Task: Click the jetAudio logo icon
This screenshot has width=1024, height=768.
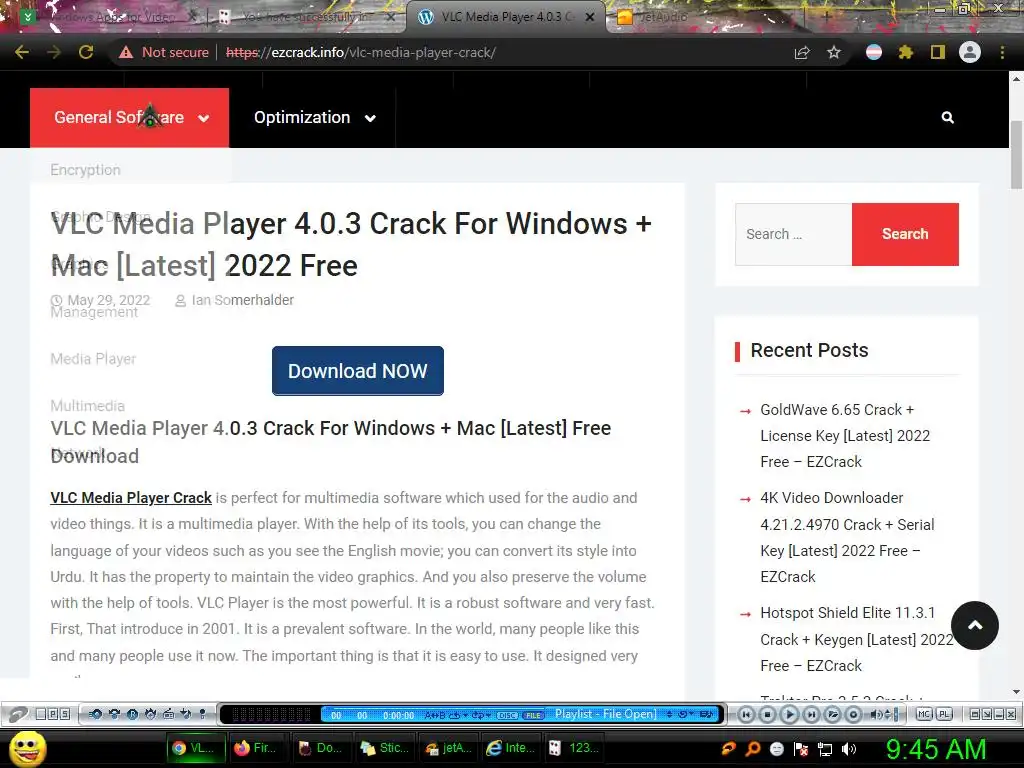Action: point(18,714)
